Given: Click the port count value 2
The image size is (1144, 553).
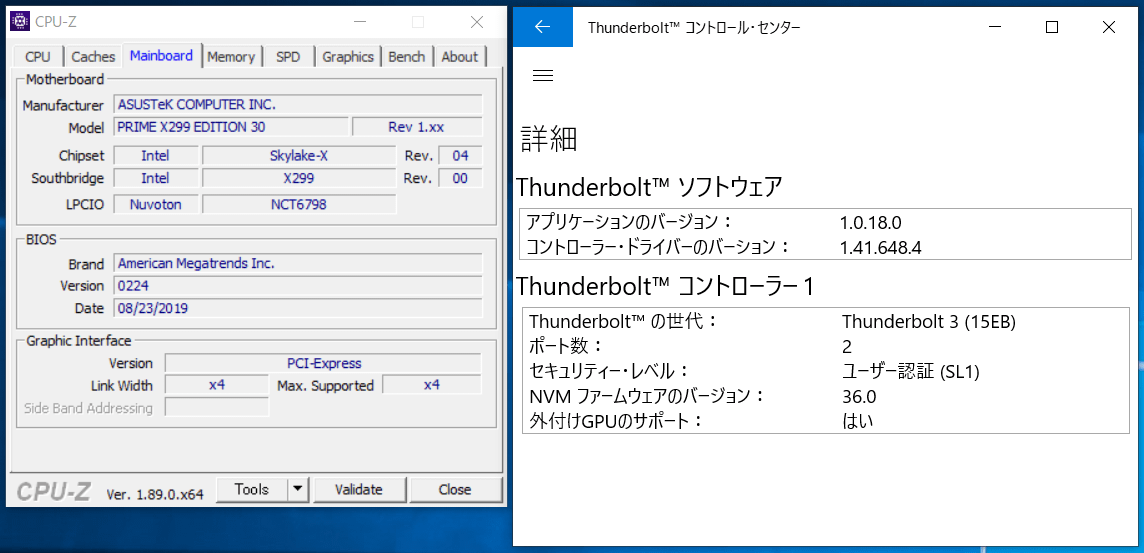Looking at the screenshot, I should (x=846, y=346).
